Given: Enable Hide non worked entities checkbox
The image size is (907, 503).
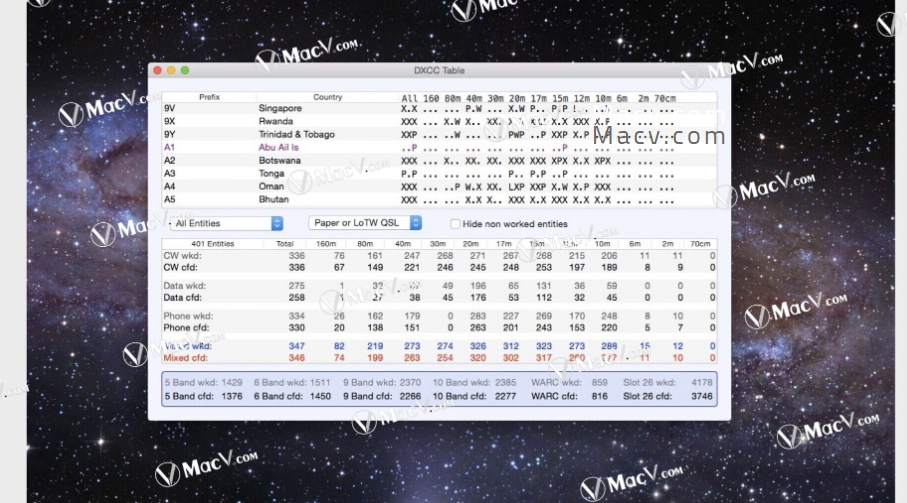Looking at the screenshot, I should (x=455, y=224).
